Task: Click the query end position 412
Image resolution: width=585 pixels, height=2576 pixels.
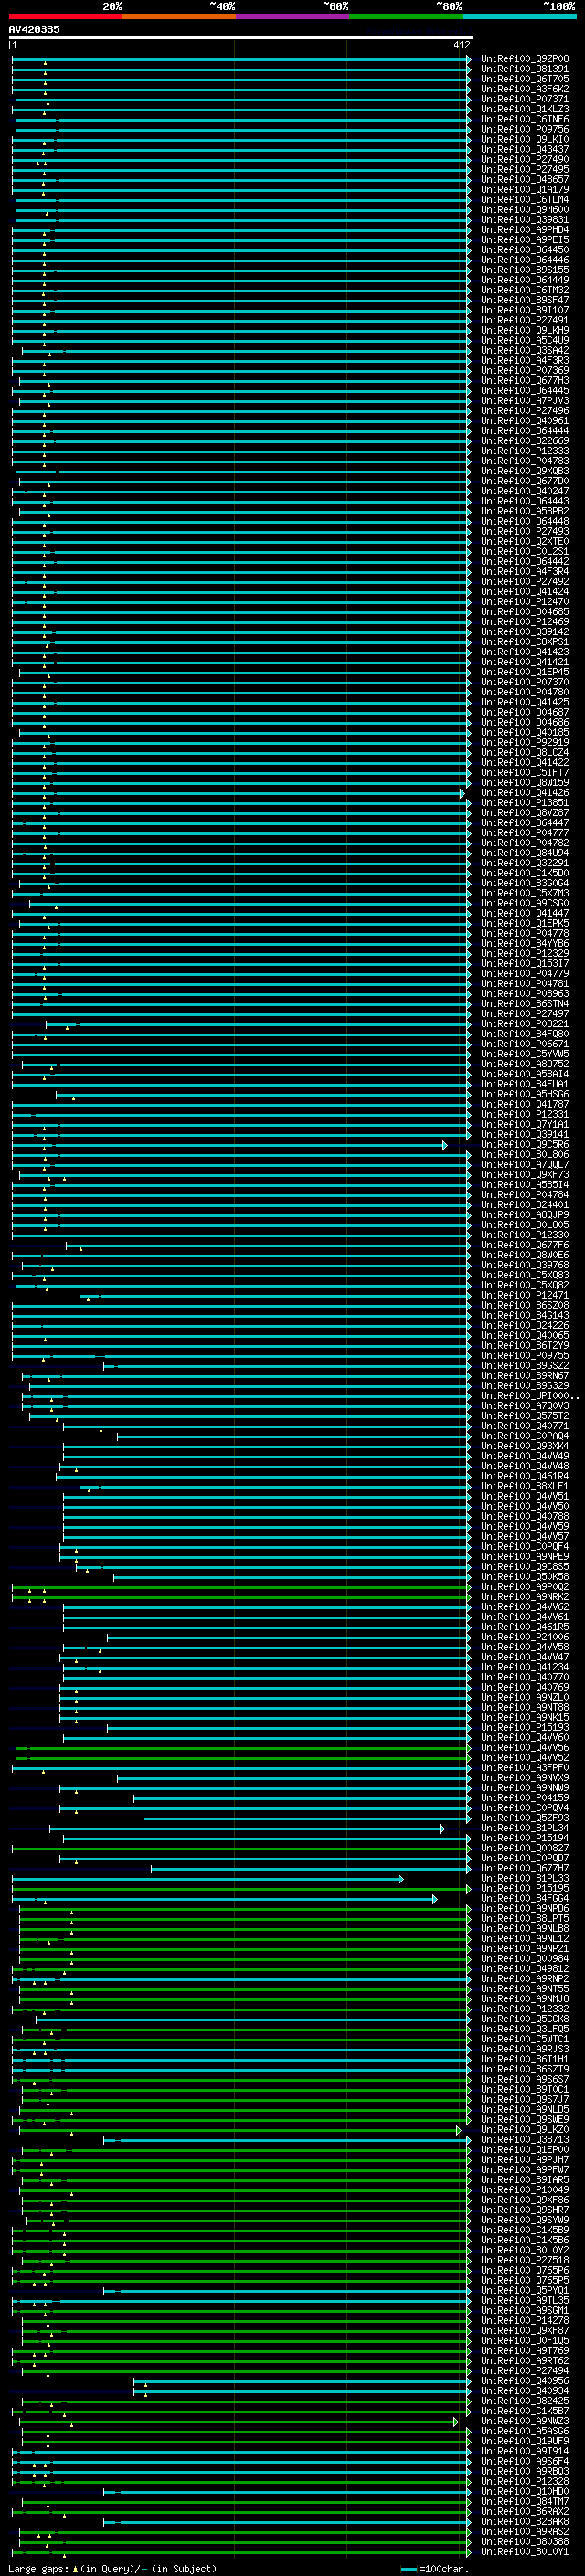Action: coord(461,45)
